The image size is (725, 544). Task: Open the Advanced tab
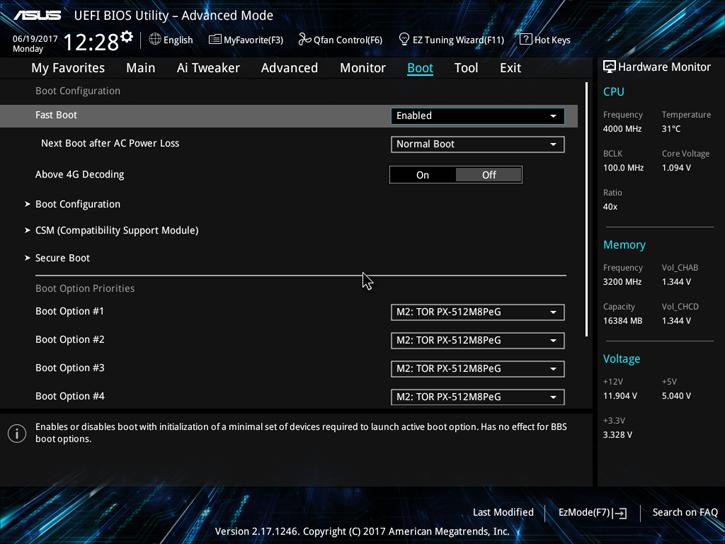[289, 68]
